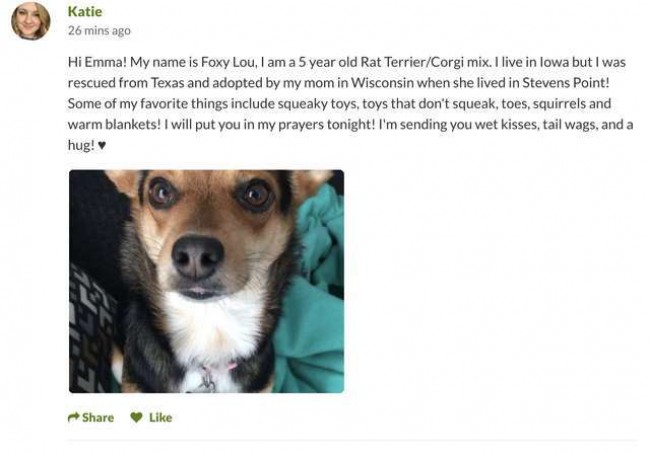
Task: Click the "Like" text label
Action: (x=160, y=417)
